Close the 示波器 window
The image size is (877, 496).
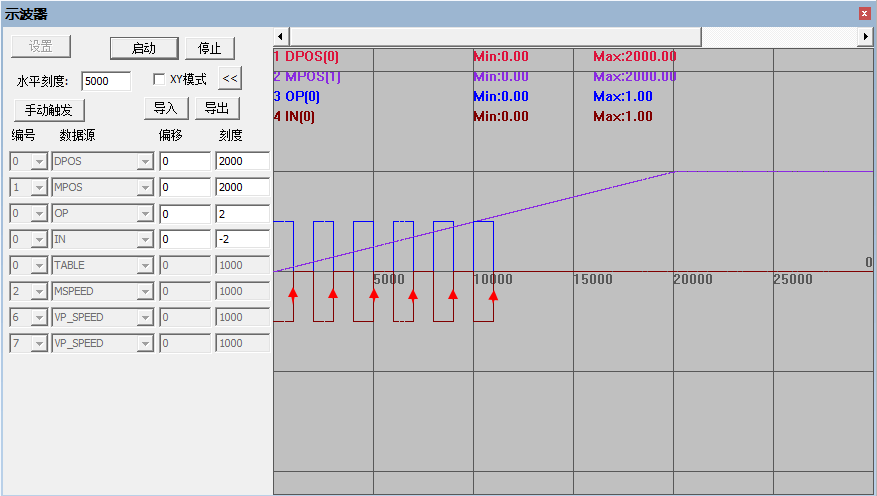865,13
